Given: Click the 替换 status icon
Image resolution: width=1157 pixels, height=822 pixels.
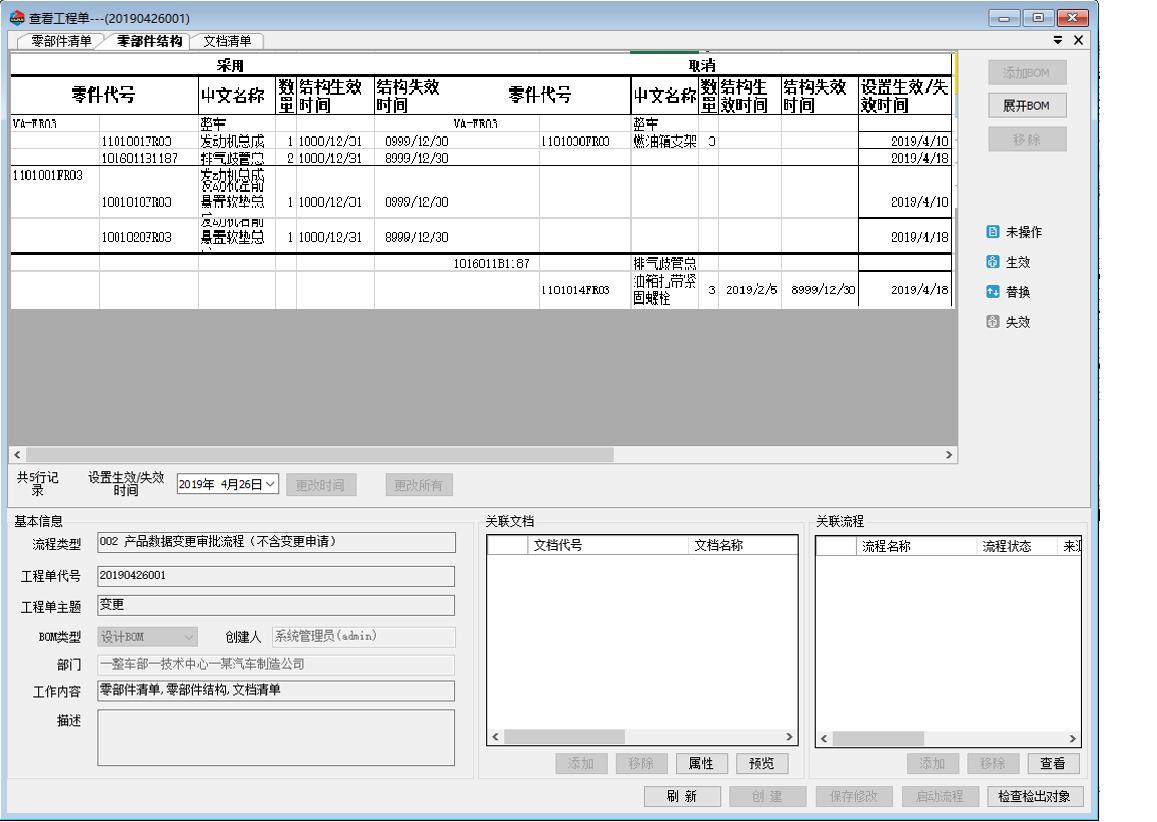Looking at the screenshot, I should pyautogui.click(x=992, y=291).
